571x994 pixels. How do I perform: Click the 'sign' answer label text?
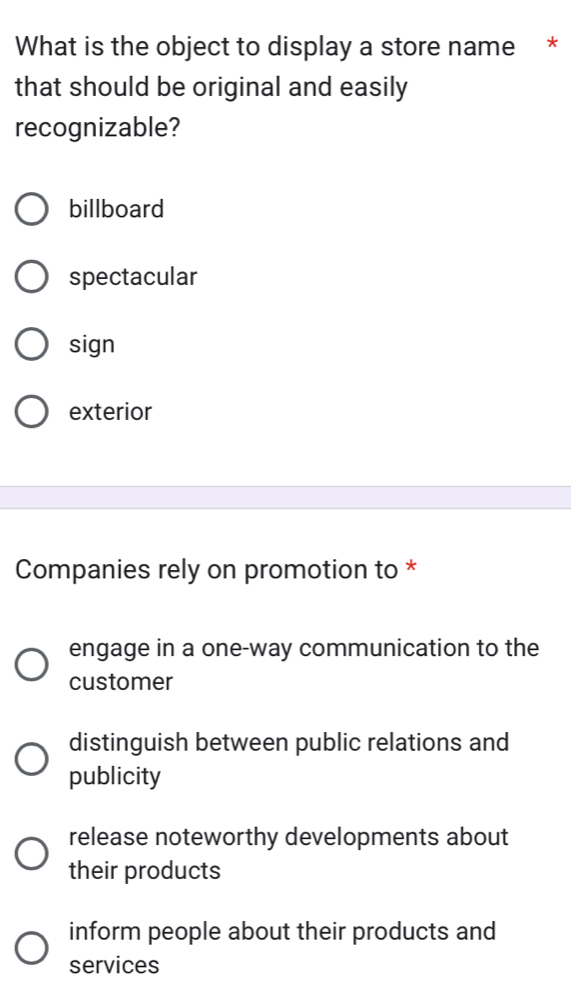click(92, 345)
